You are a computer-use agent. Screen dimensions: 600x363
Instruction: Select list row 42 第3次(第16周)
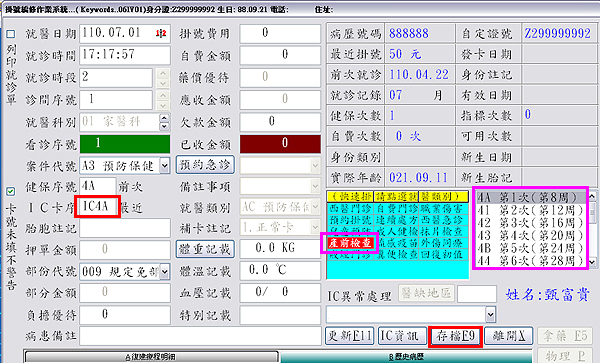(531, 223)
